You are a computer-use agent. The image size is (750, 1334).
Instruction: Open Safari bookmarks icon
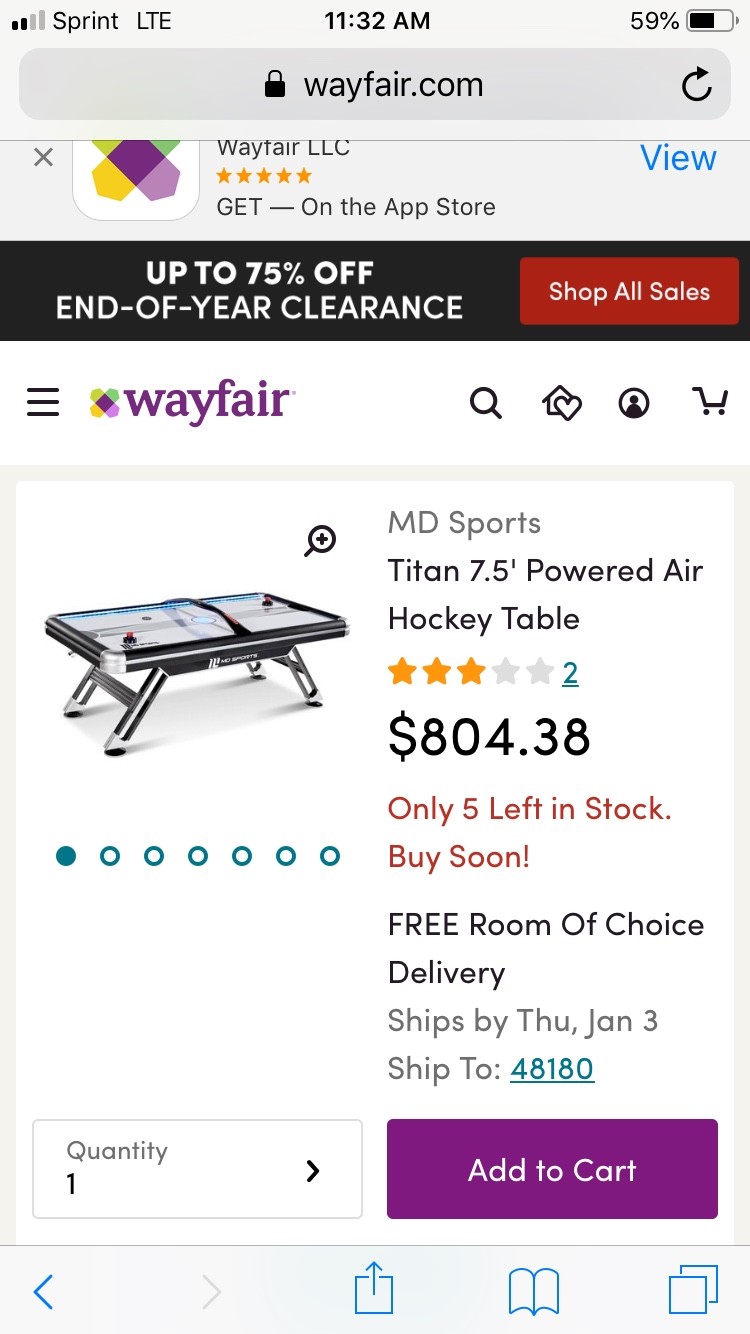tap(533, 1290)
